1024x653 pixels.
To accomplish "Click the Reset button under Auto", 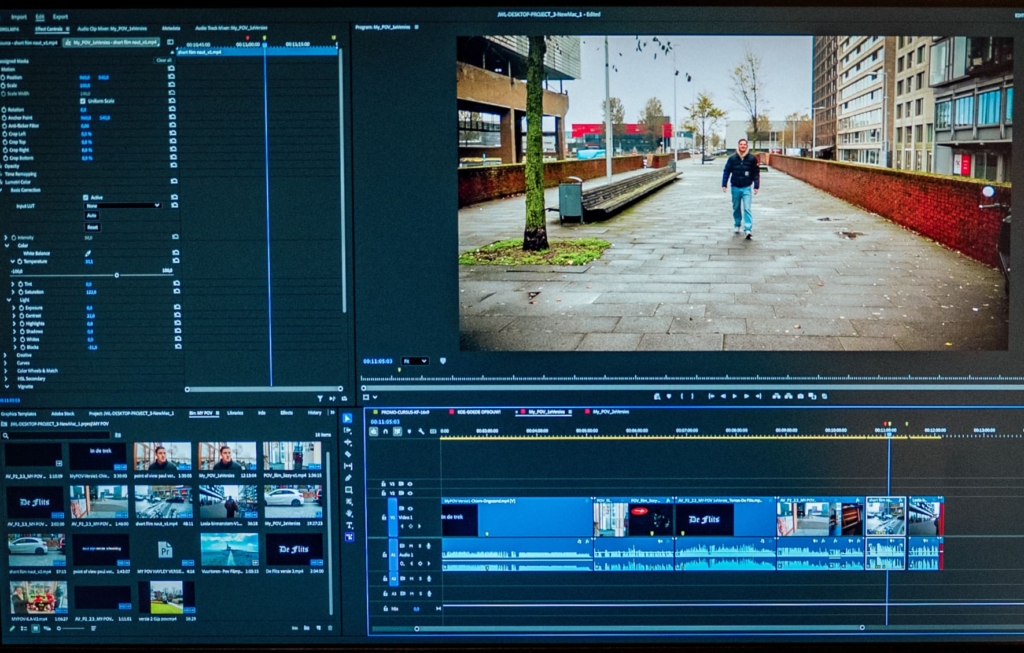I will 92,227.
